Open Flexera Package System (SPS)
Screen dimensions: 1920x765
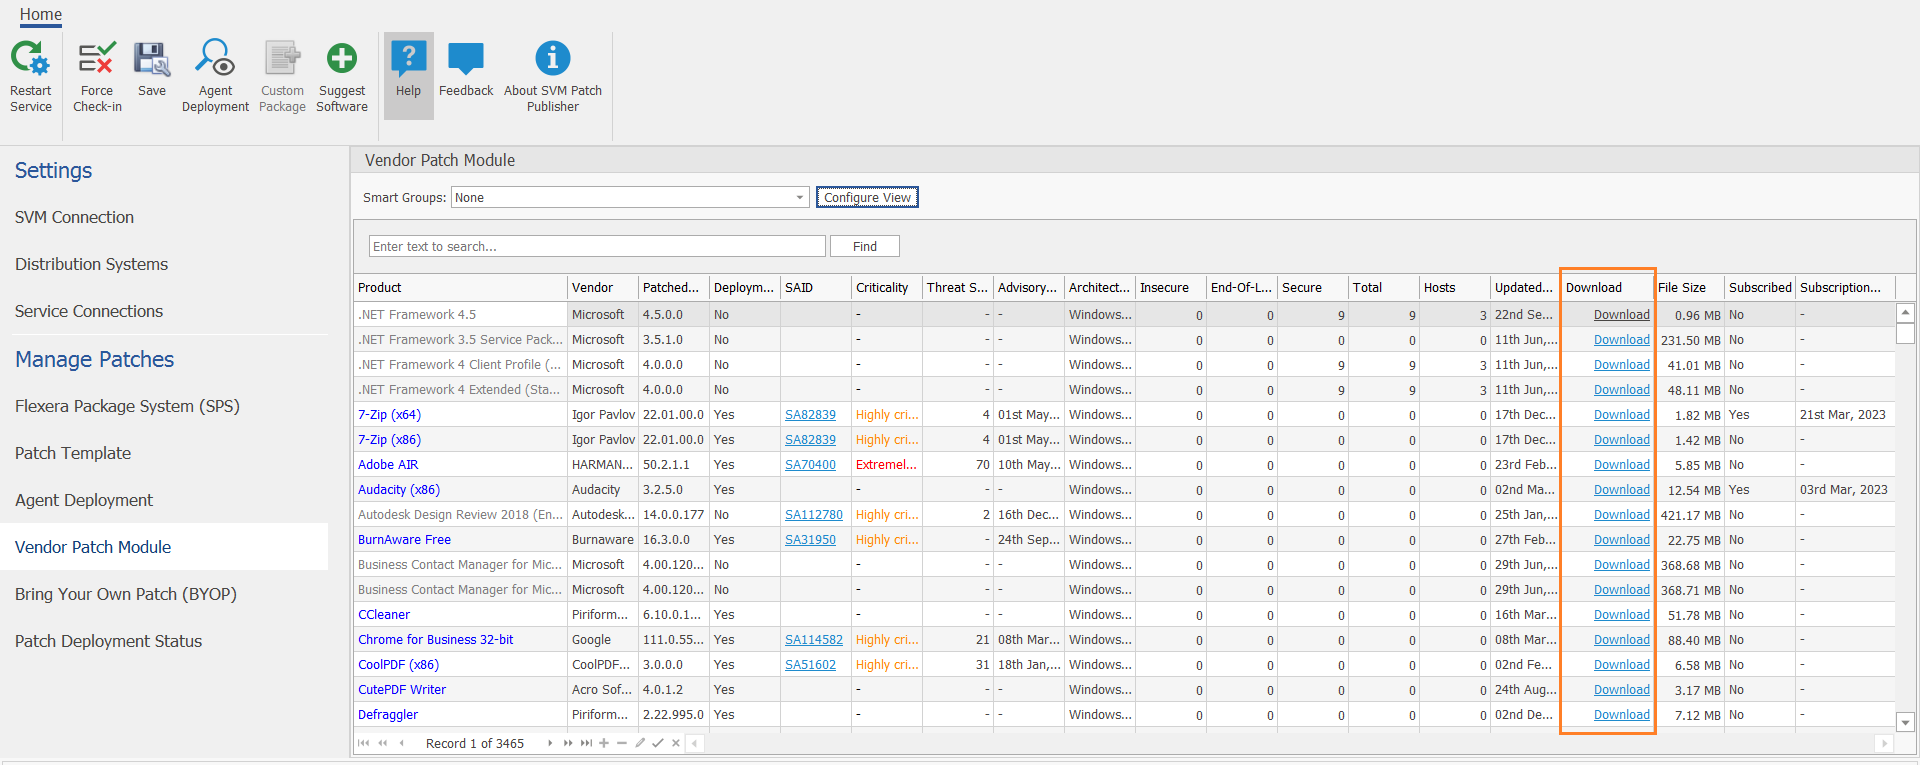click(x=127, y=406)
